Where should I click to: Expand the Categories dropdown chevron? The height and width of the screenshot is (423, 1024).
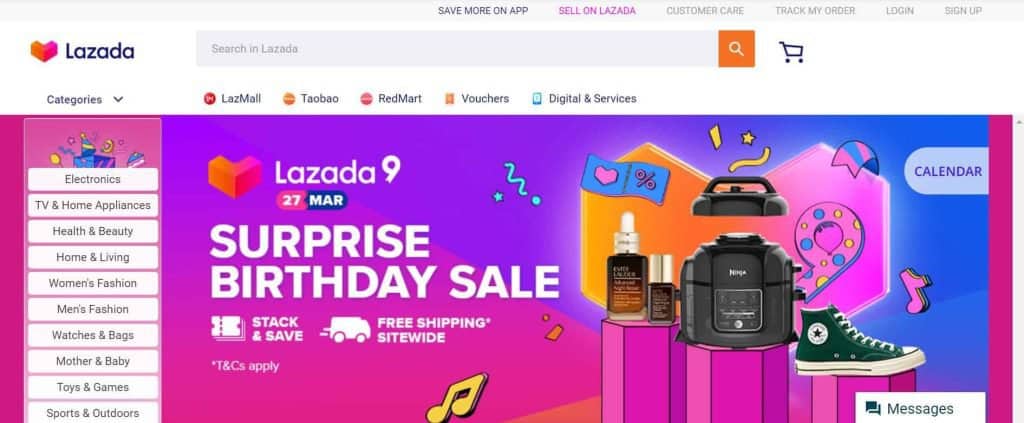pos(118,99)
